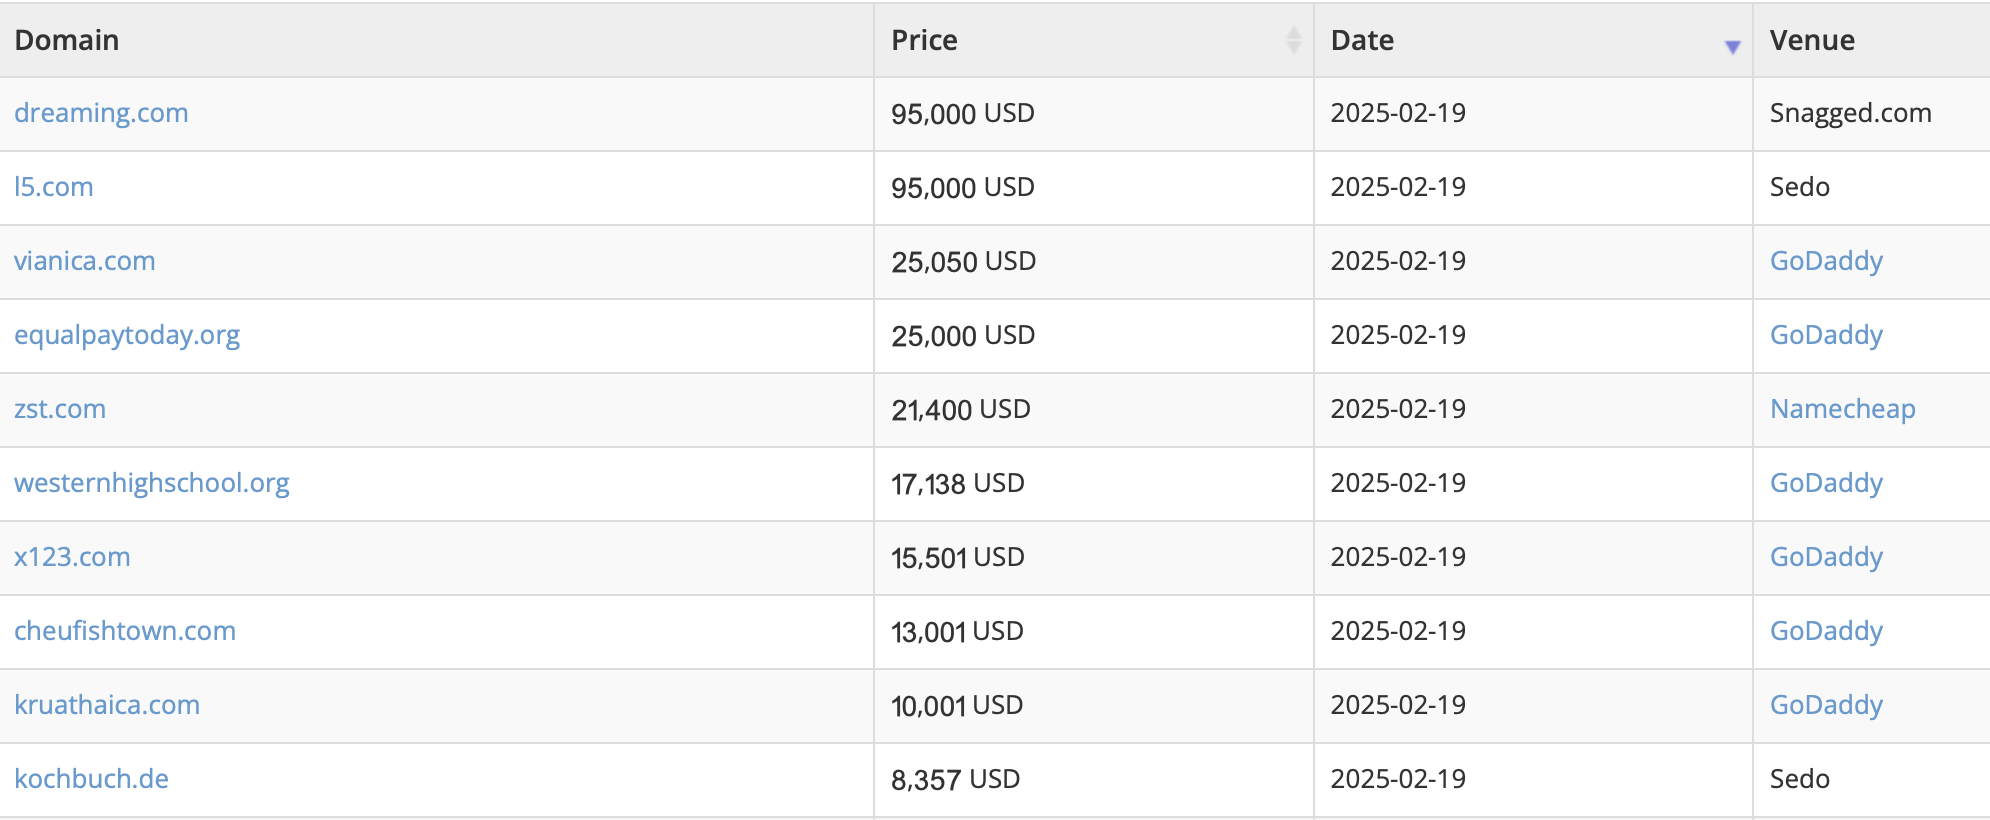Click x123.com domain link
This screenshot has height=820, width=1990.
pos(72,557)
